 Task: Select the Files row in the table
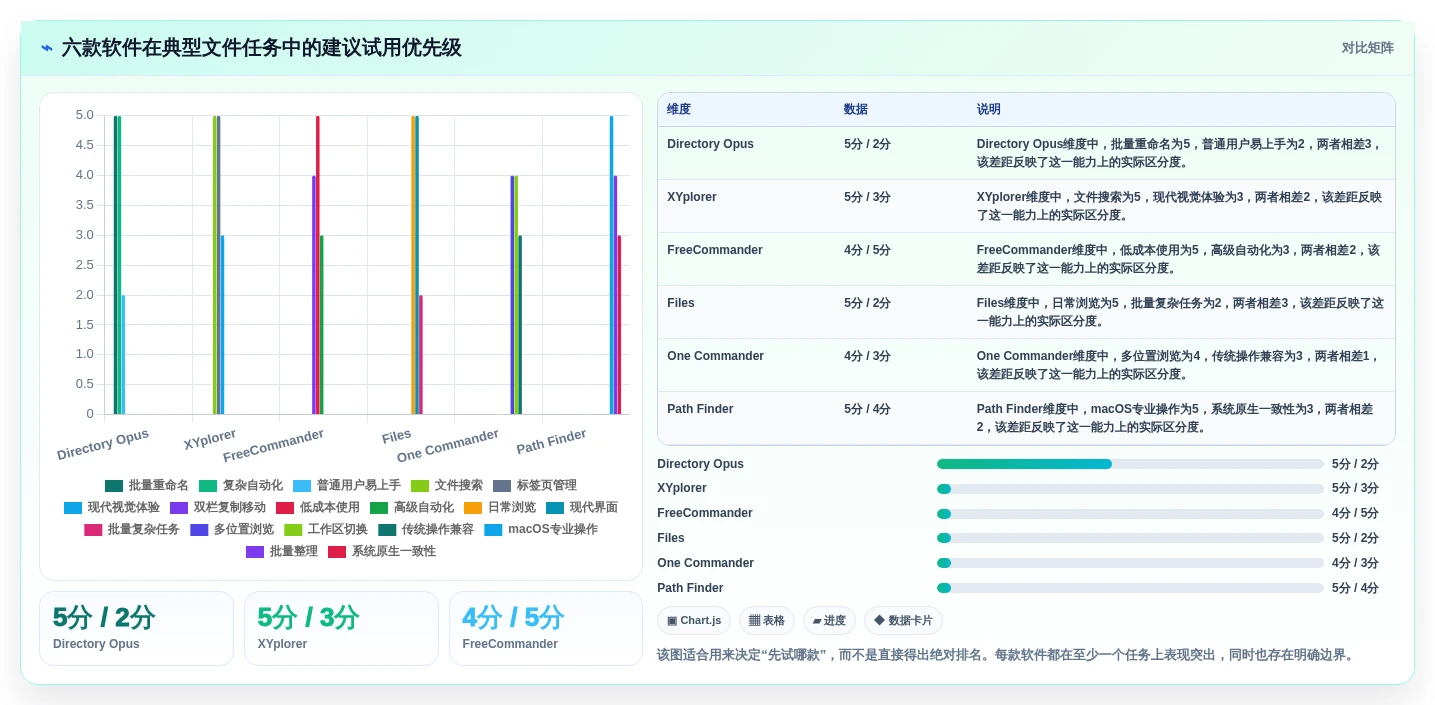tap(1026, 312)
